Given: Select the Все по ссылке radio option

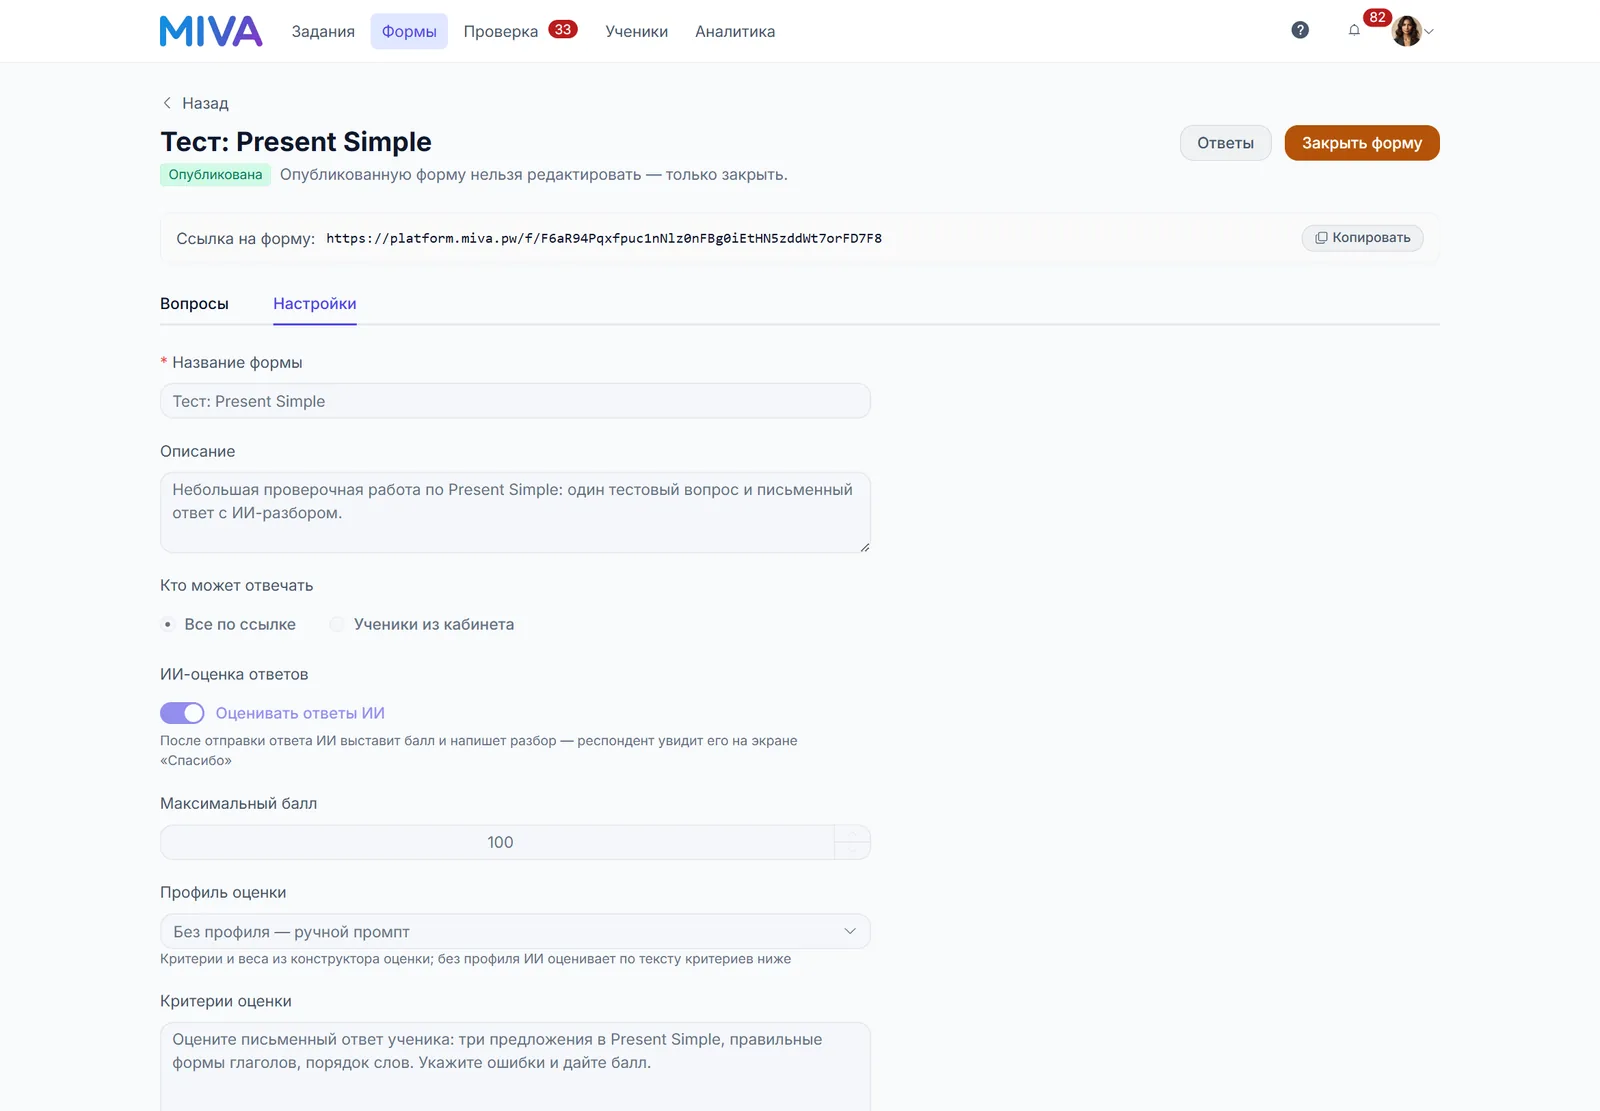Looking at the screenshot, I should click(229, 624).
